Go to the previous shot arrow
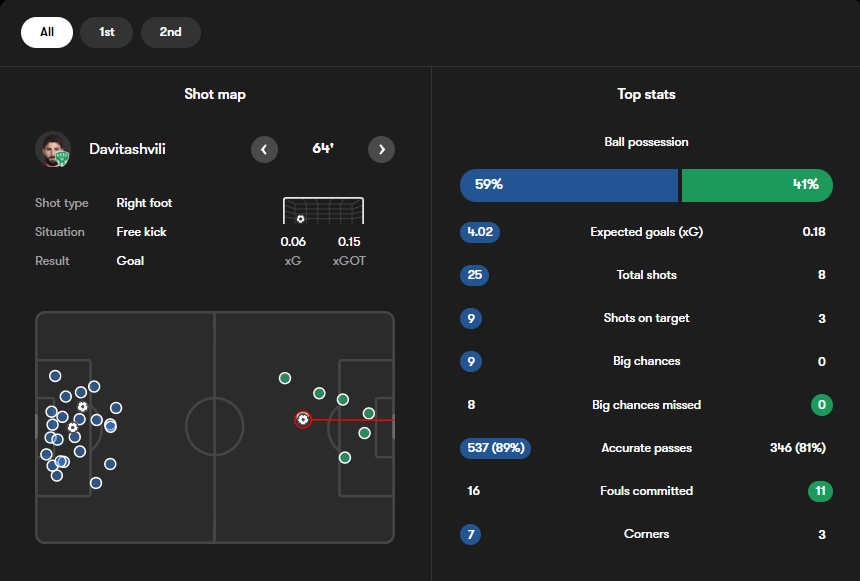The width and height of the screenshot is (860, 581). 264,150
